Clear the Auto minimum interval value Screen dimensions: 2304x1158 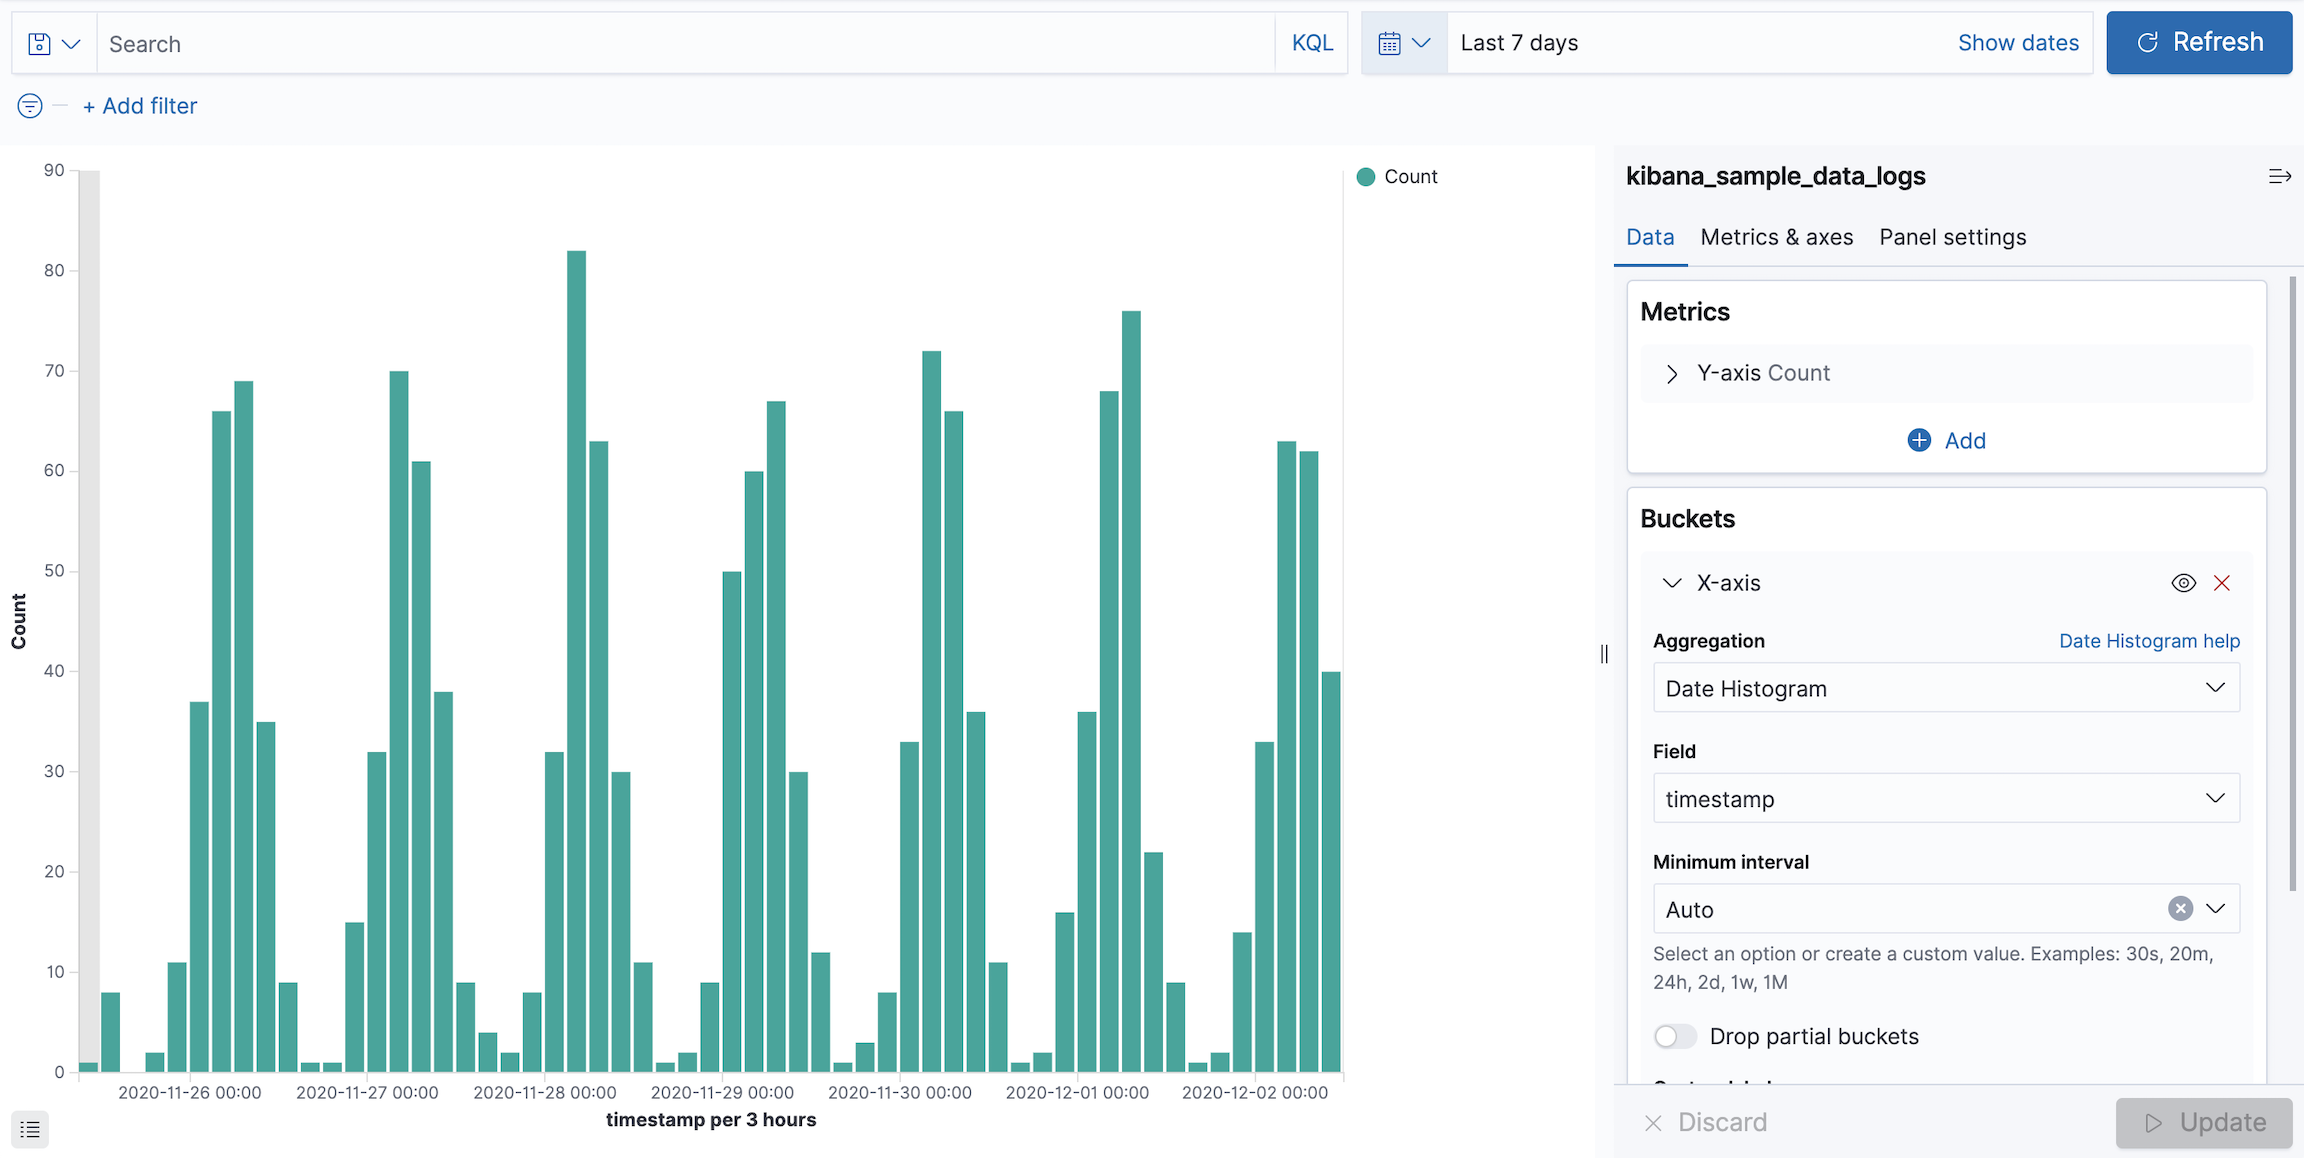click(2179, 908)
